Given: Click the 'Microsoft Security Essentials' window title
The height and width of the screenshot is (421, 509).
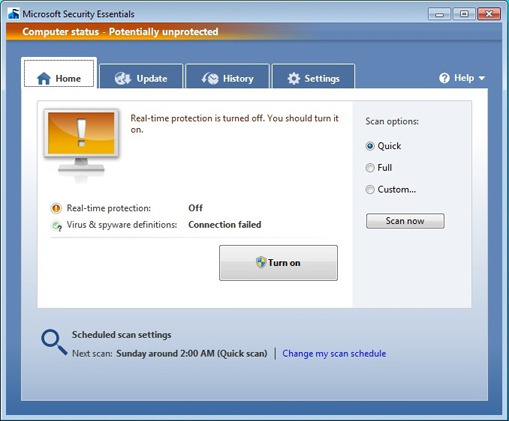Looking at the screenshot, I should click(78, 14).
